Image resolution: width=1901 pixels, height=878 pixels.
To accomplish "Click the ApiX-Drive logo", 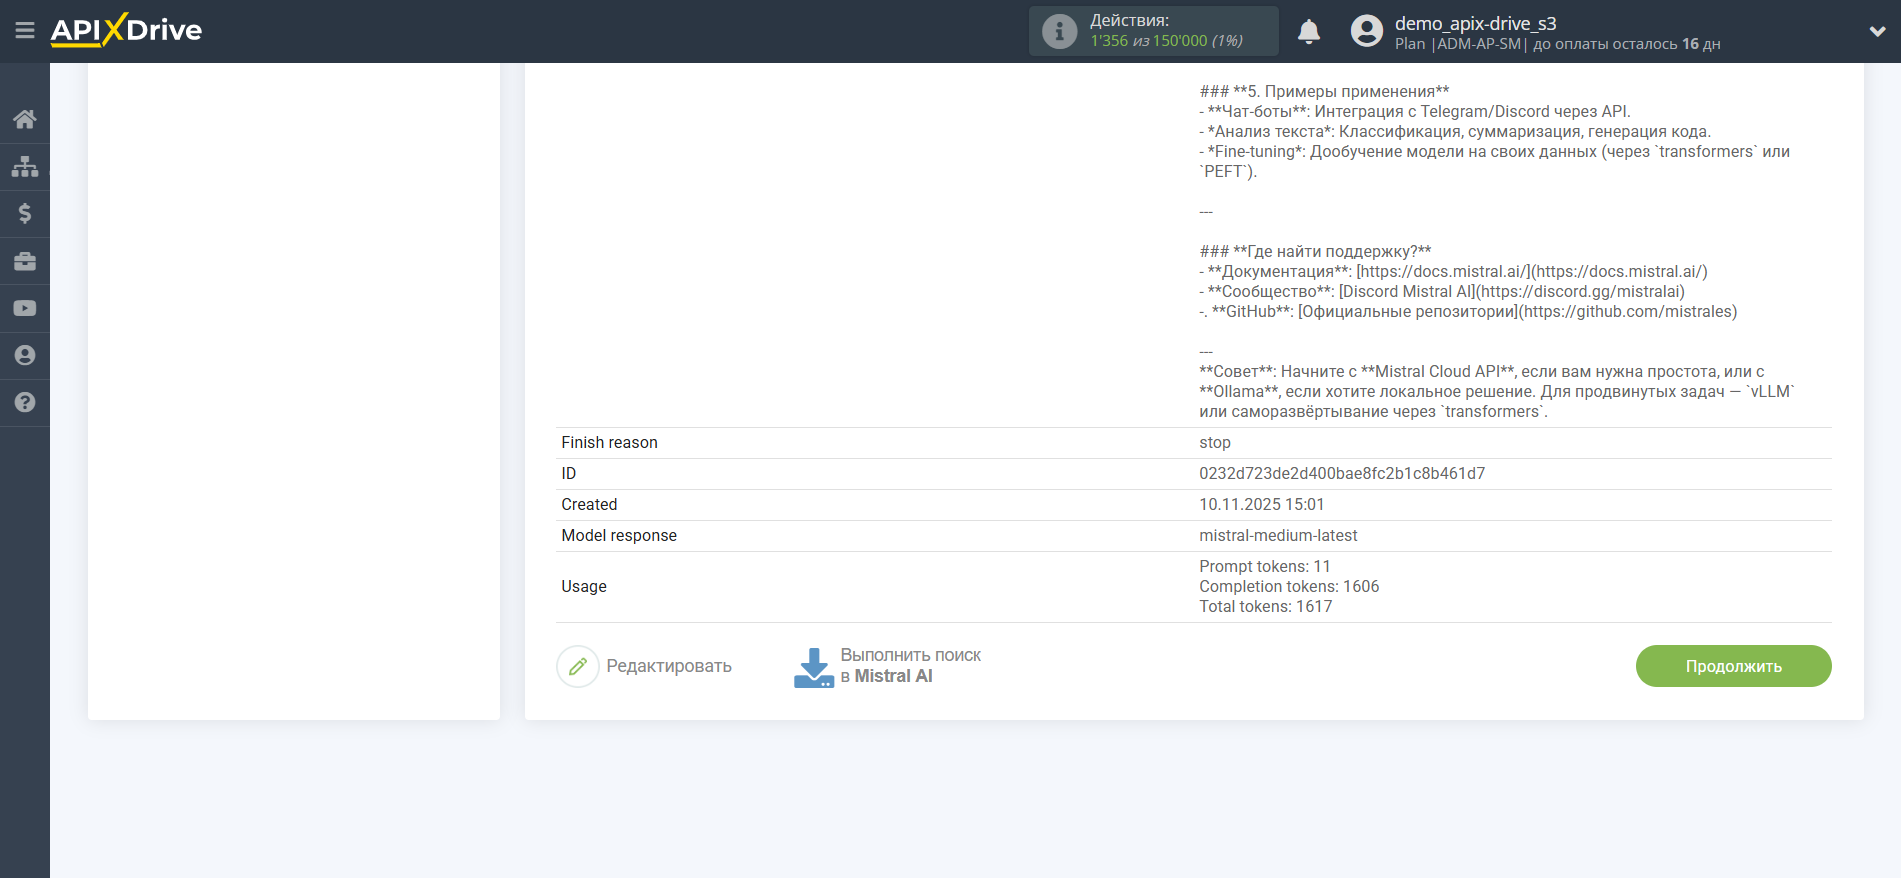I will coord(127,31).
